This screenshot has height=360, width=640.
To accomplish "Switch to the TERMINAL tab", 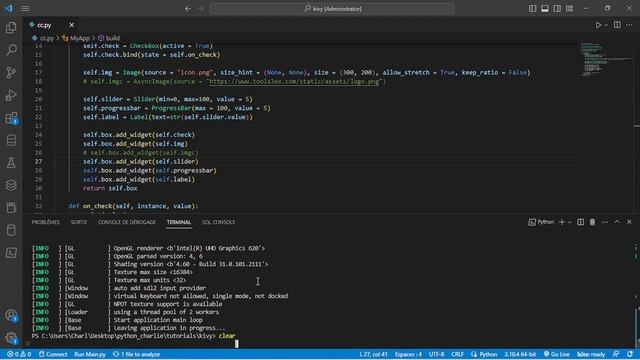I will tap(179, 222).
